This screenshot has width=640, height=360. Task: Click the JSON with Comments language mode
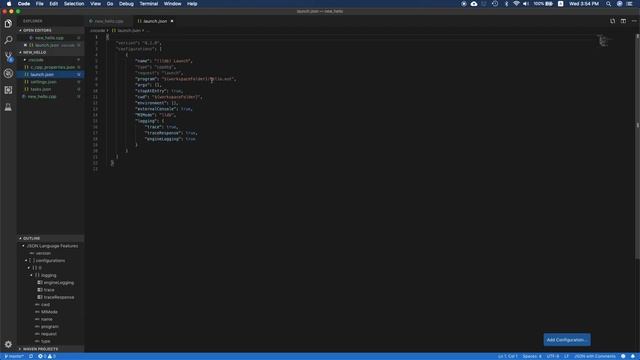(594, 356)
